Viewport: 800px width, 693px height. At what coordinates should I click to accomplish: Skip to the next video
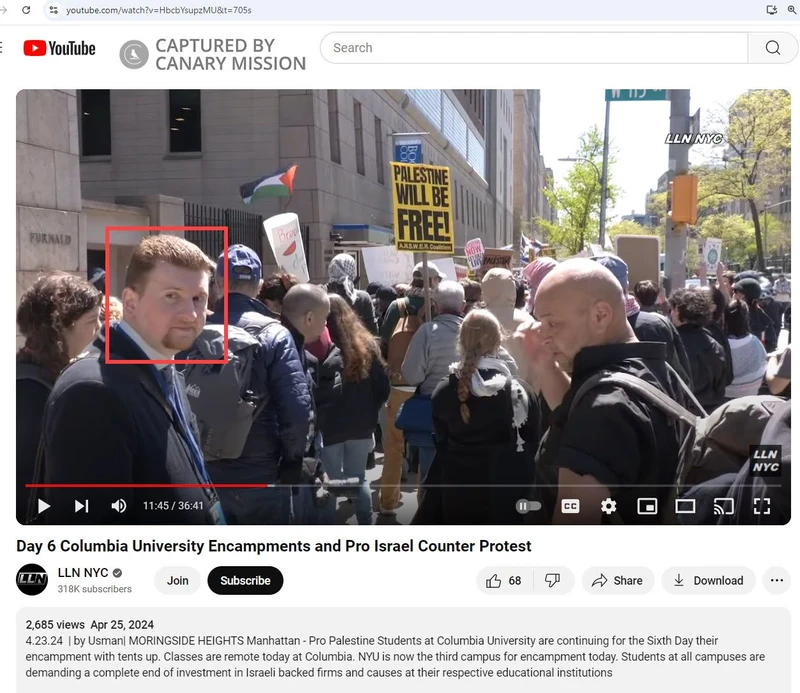pyautogui.click(x=81, y=506)
